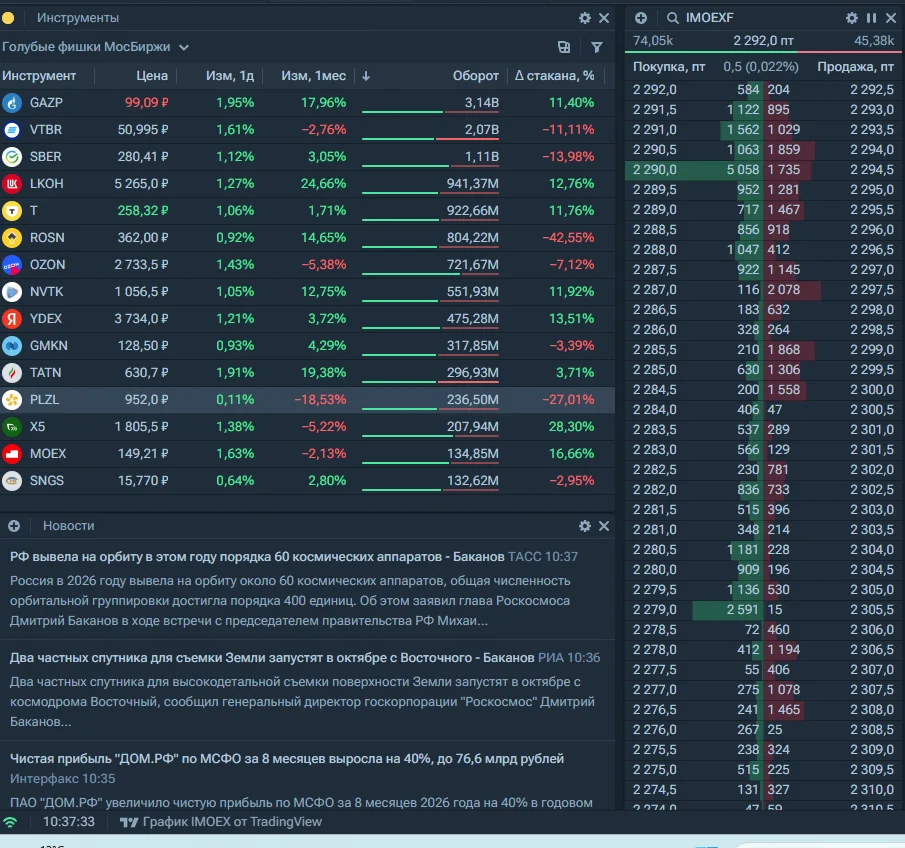Click the yellow dot in Инструменты header
905x848 pixels.
coord(8,18)
